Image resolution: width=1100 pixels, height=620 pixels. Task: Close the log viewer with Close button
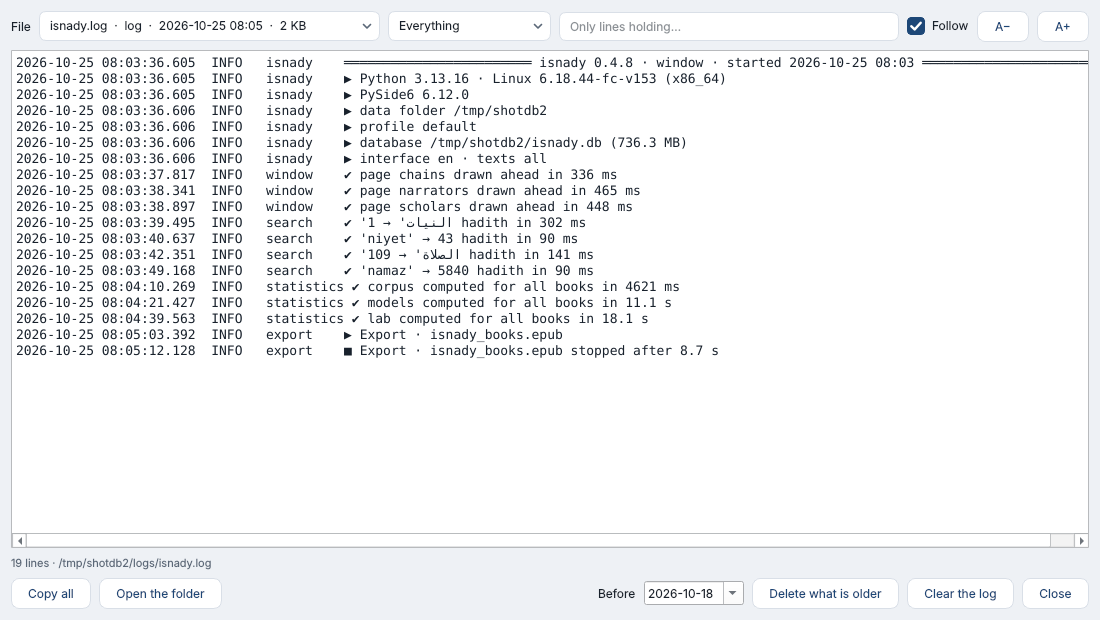(1054, 593)
